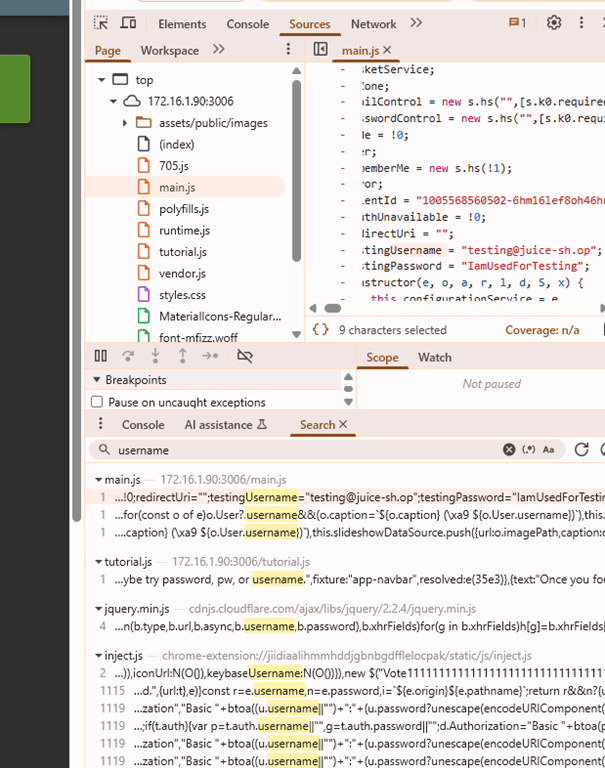605x768 pixels.
Task: Toggle regular expression search option
Action: (x=528, y=450)
